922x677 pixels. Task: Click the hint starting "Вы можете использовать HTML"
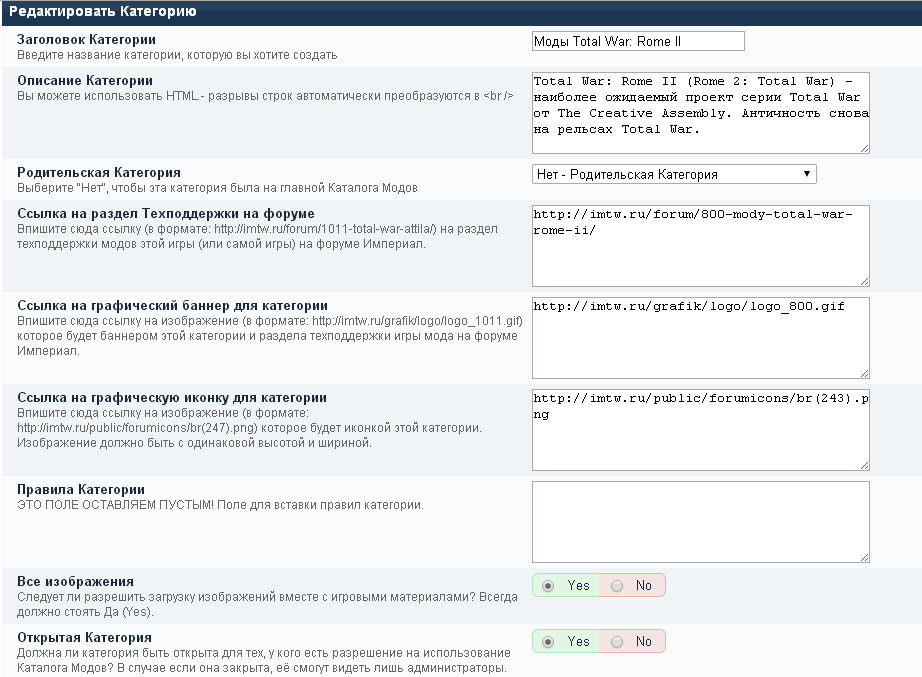[265, 96]
